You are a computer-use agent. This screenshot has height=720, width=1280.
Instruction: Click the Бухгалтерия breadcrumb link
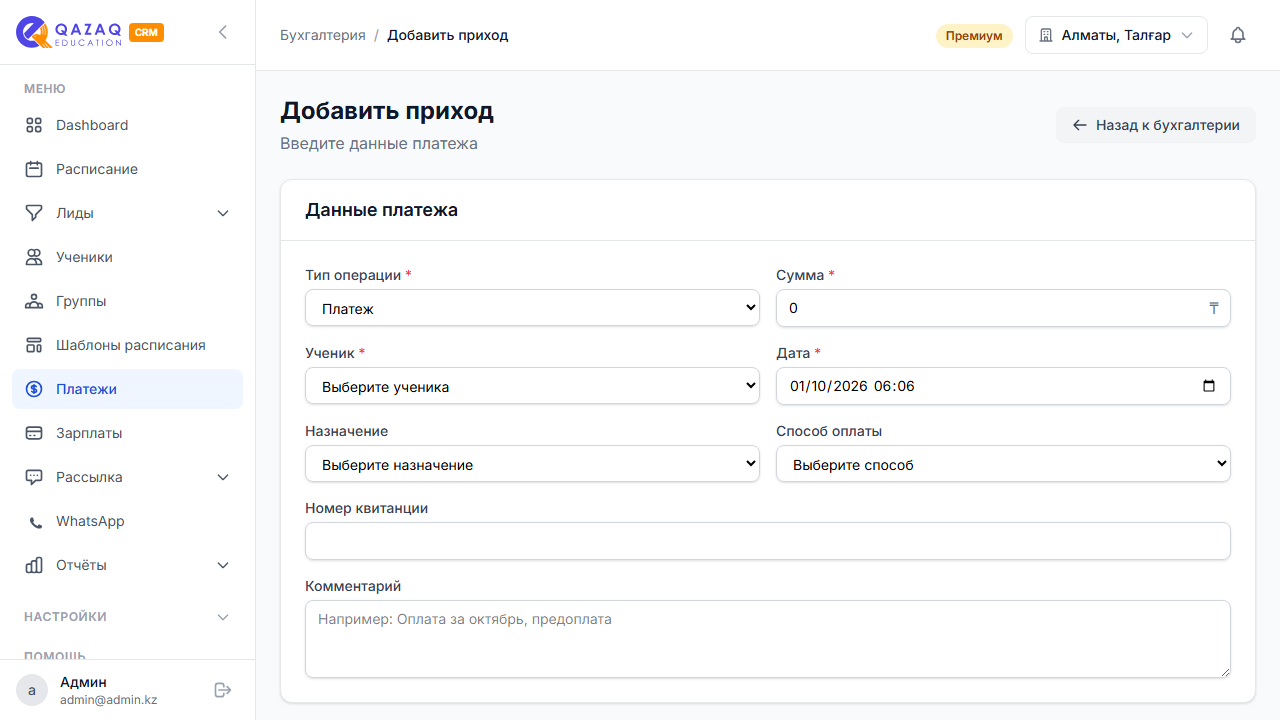click(x=323, y=35)
